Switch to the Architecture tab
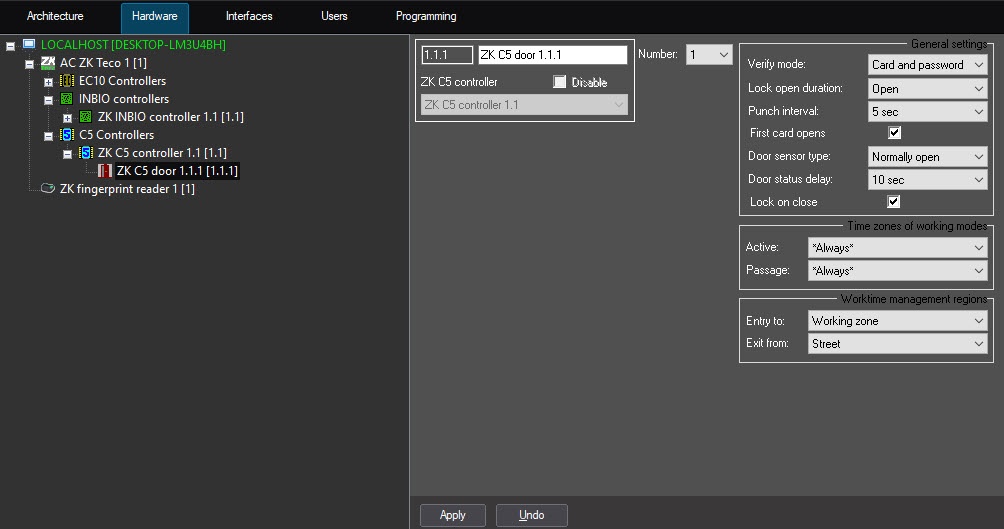The height and width of the screenshot is (529, 1004). click(x=55, y=16)
